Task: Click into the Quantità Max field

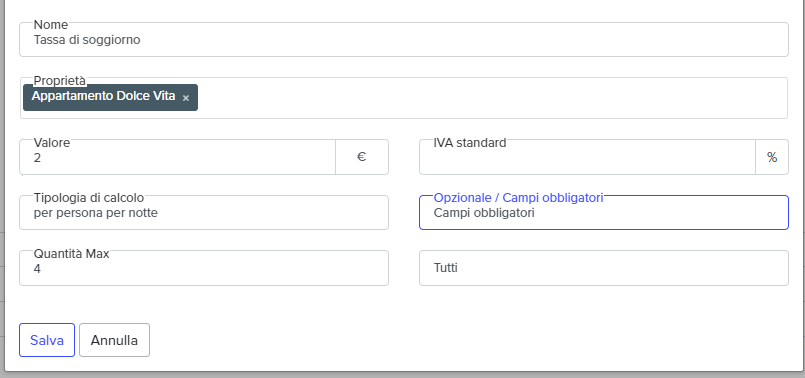Action: point(204,268)
